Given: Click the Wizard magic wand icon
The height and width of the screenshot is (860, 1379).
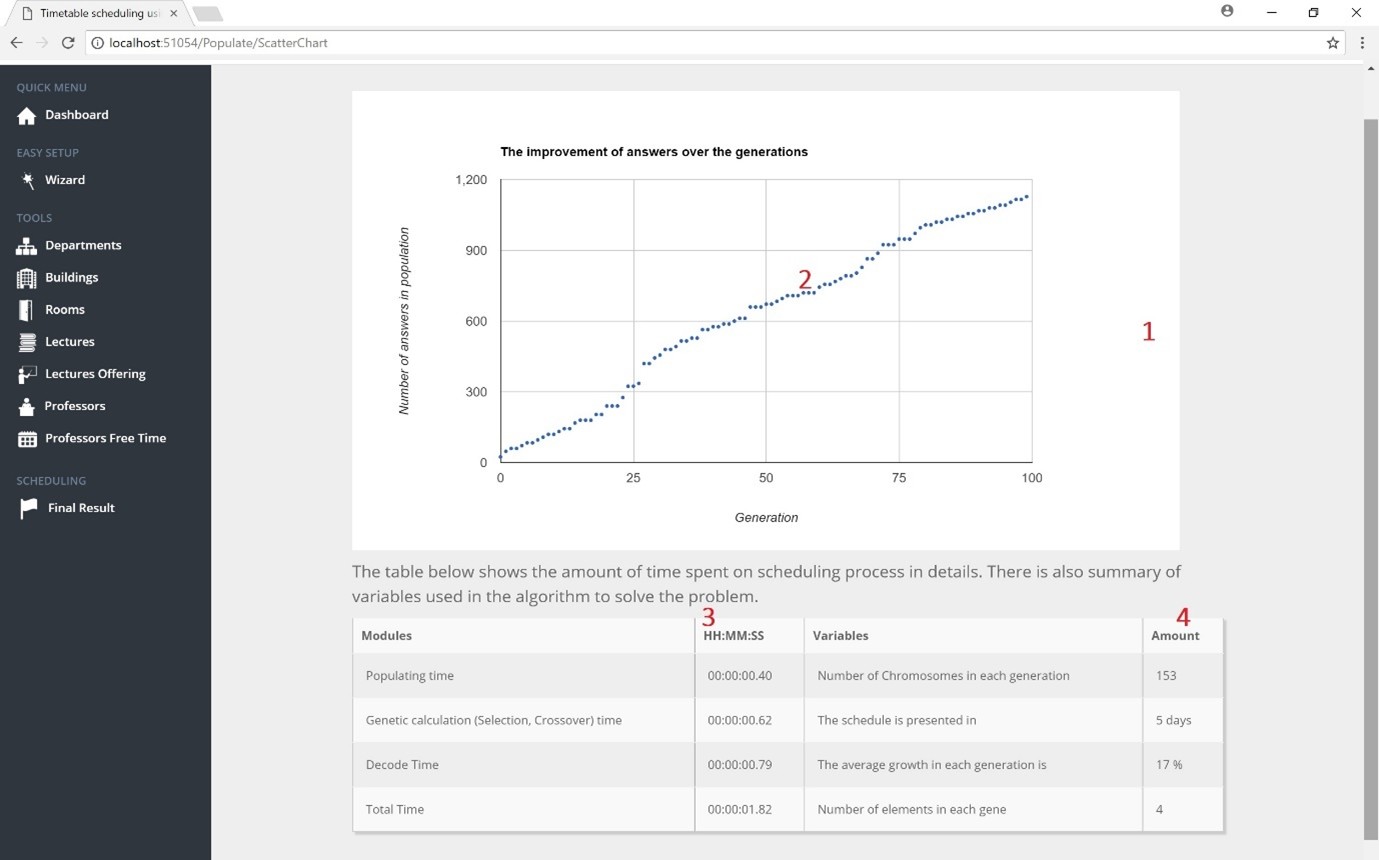Looking at the screenshot, I should 28,180.
